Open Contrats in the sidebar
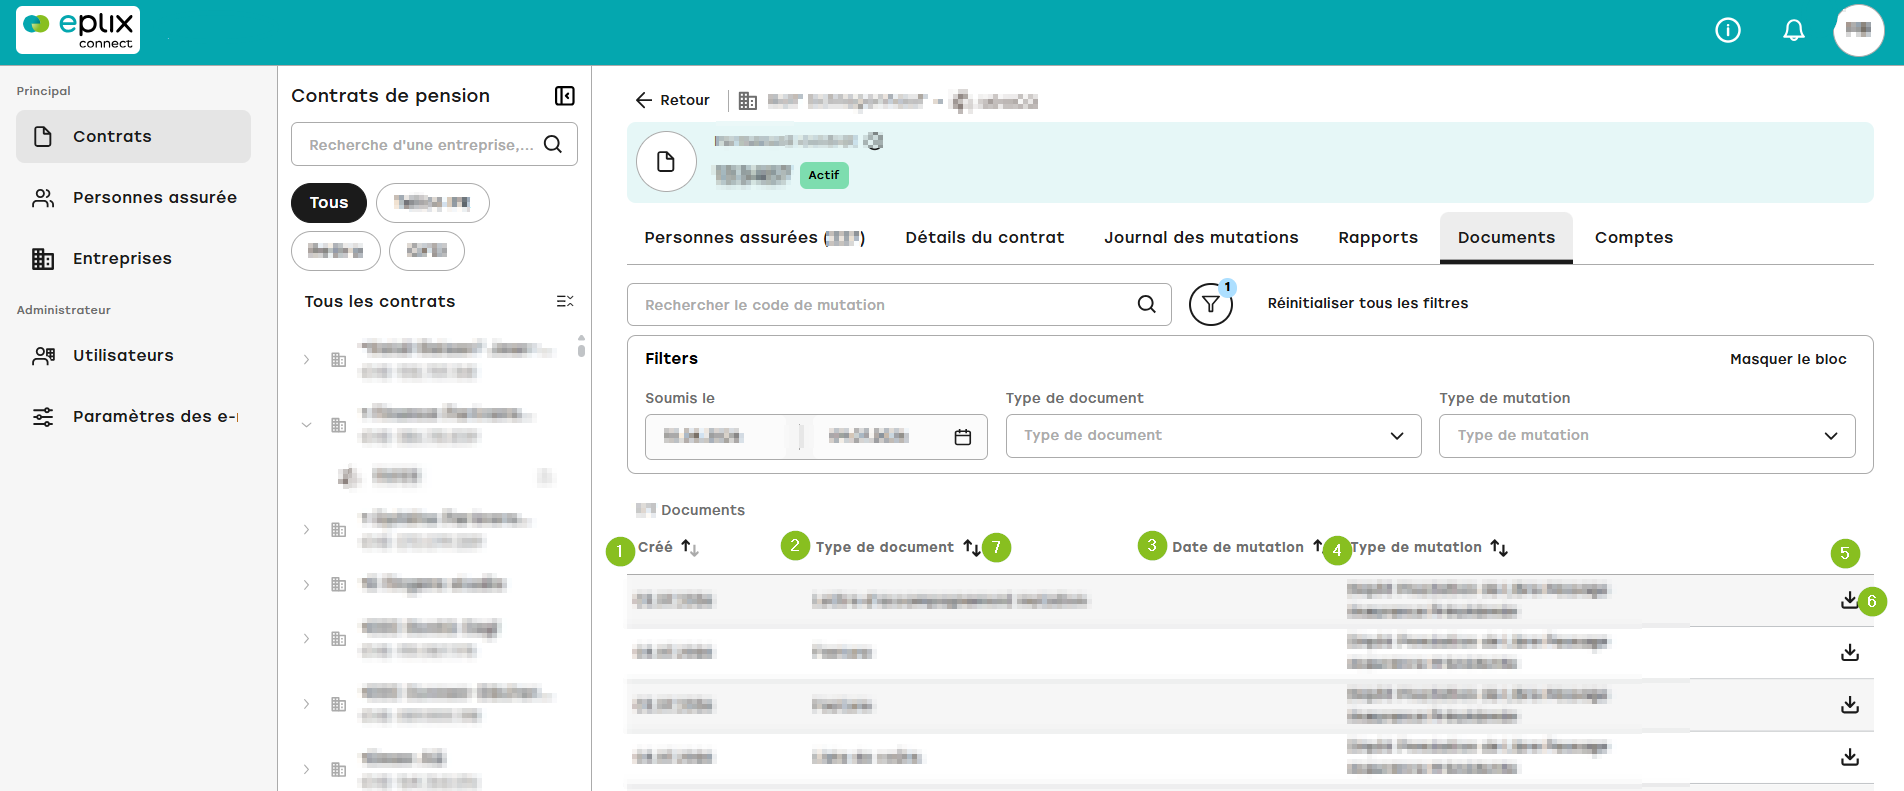1904x791 pixels. pyautogui.click(x=133, y=136)
